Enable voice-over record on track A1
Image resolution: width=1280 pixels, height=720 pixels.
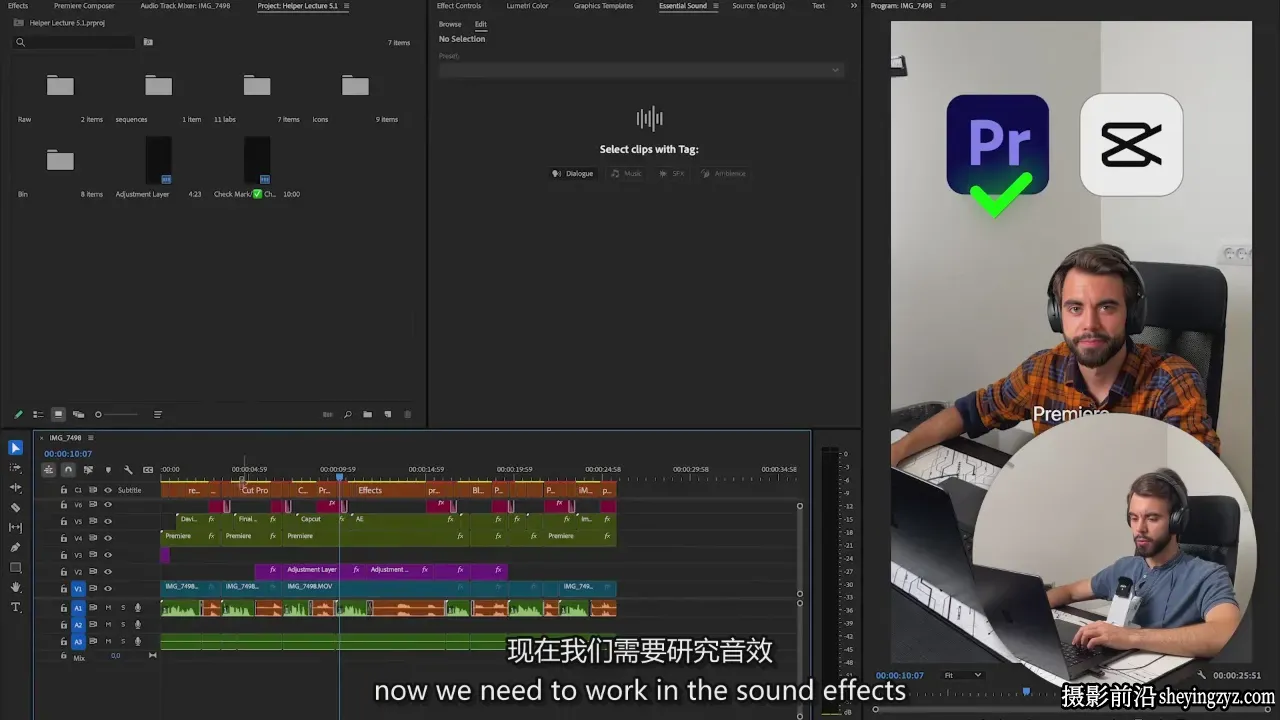[x=138, y=608]
